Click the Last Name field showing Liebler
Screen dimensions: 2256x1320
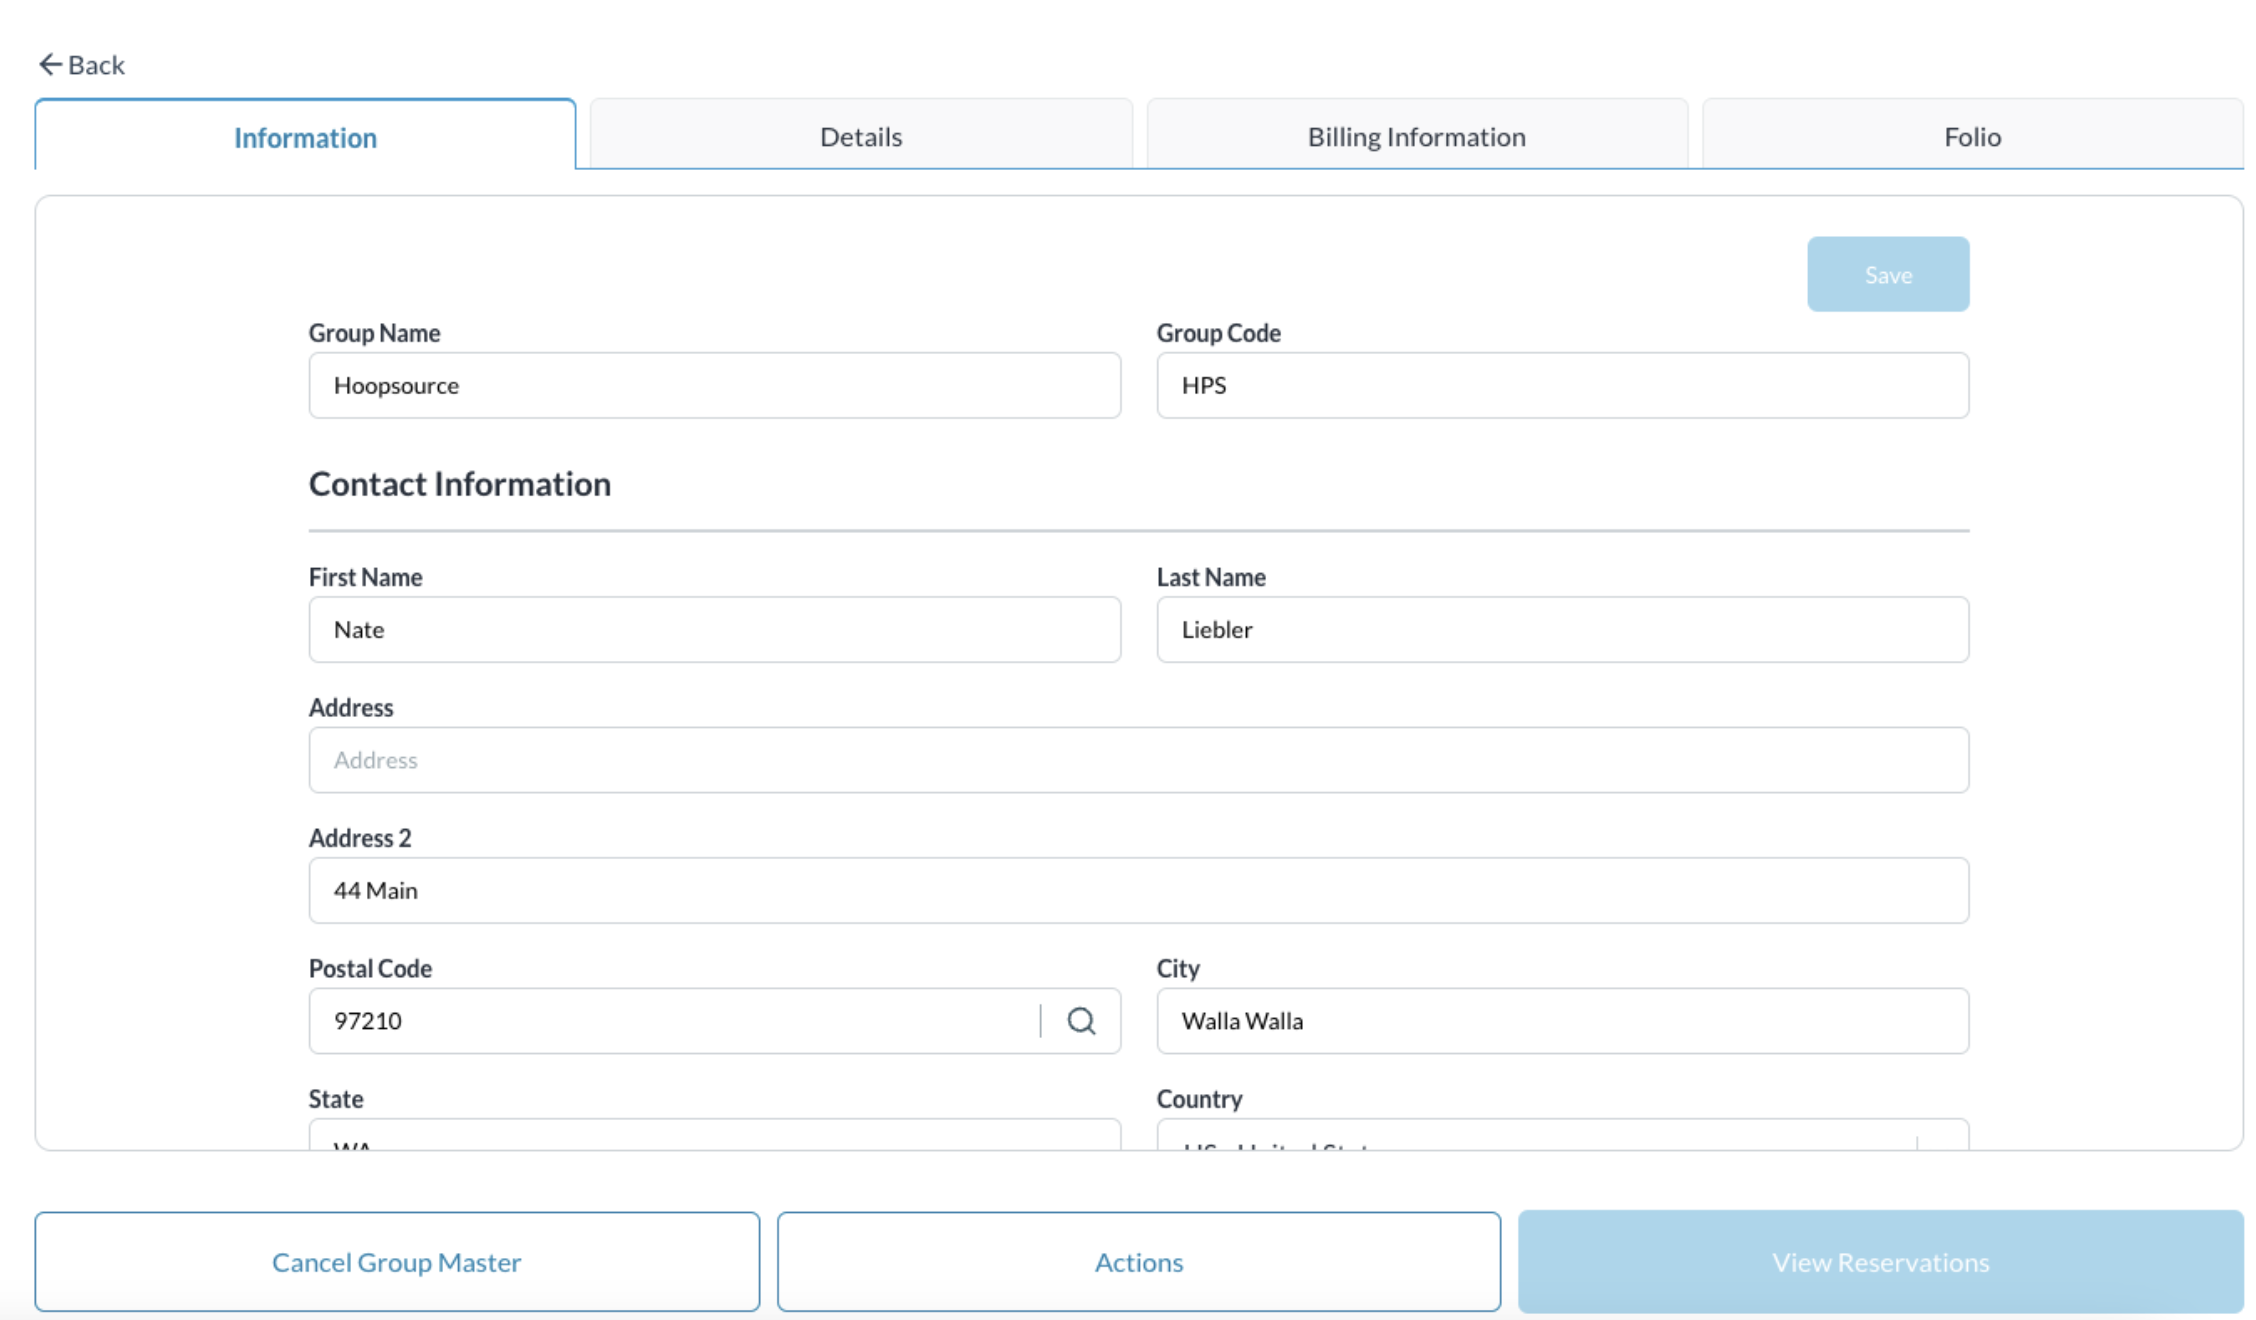point(1562,630)
